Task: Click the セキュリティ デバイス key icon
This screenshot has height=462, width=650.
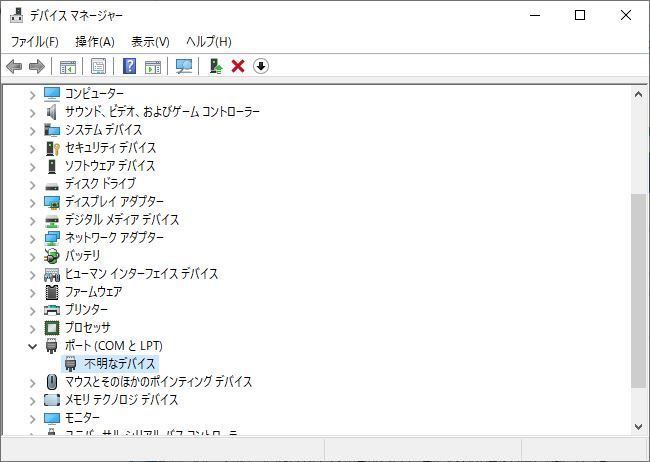Action: coord(52,148)
